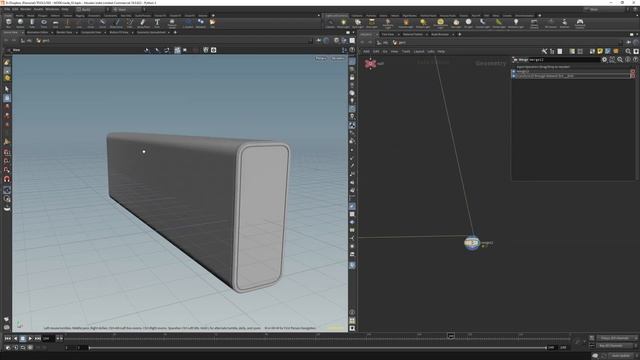Open the Persp viewport camera dropdown
Image resolution: width=640 pixels, height=360 pixels.
[321, 58]
